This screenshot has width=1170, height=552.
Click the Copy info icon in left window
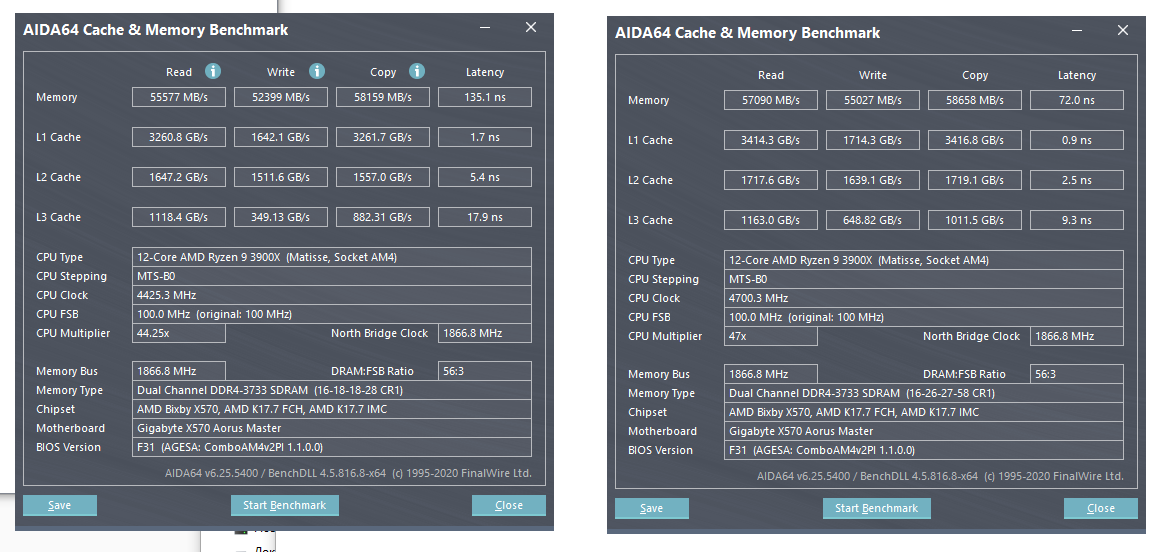(x=417, y=72)
